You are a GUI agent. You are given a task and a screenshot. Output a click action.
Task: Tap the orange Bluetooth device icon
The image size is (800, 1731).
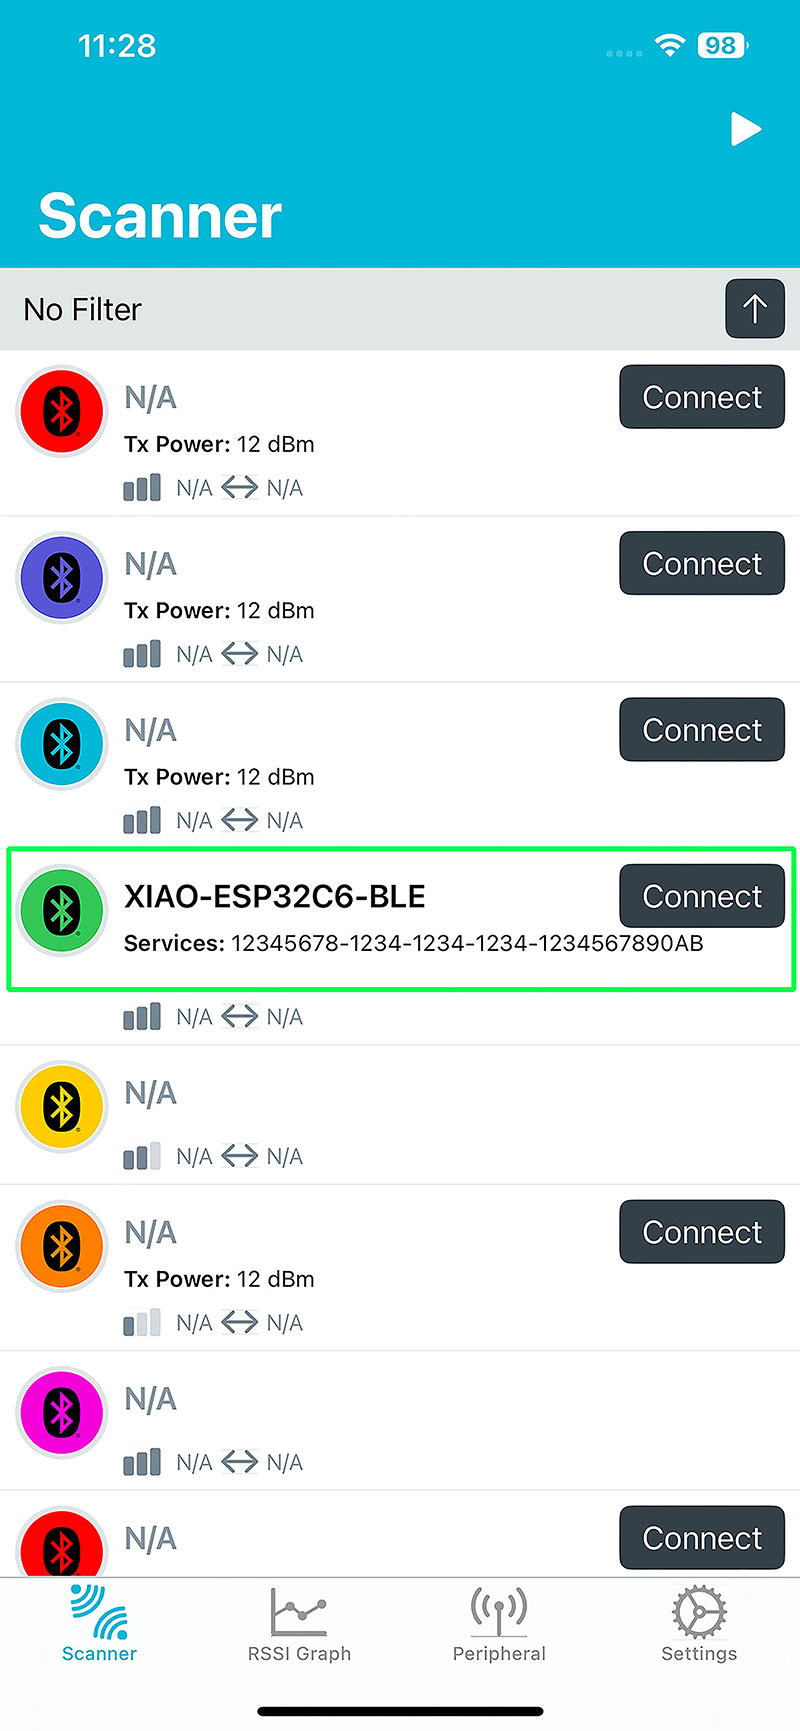(62, 1246)
